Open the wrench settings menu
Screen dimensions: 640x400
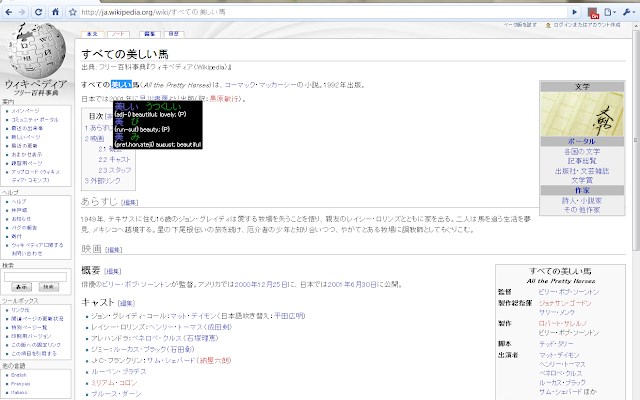pos(629,12)
